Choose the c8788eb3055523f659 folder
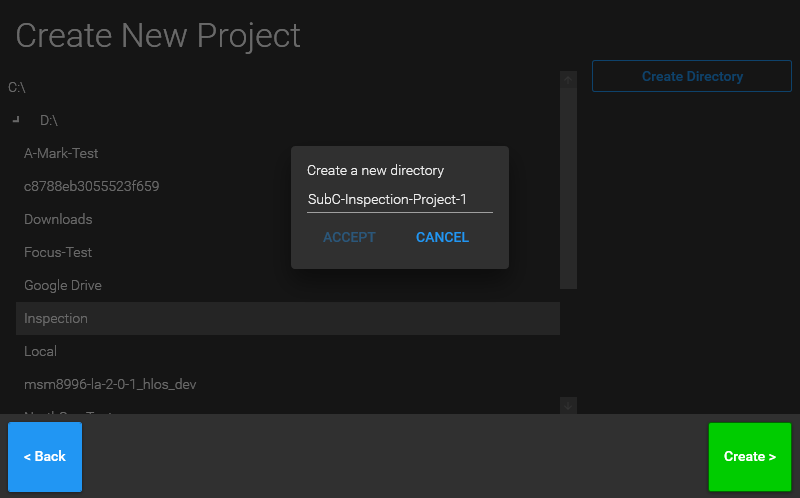800x498 pixels. (91, 186)
